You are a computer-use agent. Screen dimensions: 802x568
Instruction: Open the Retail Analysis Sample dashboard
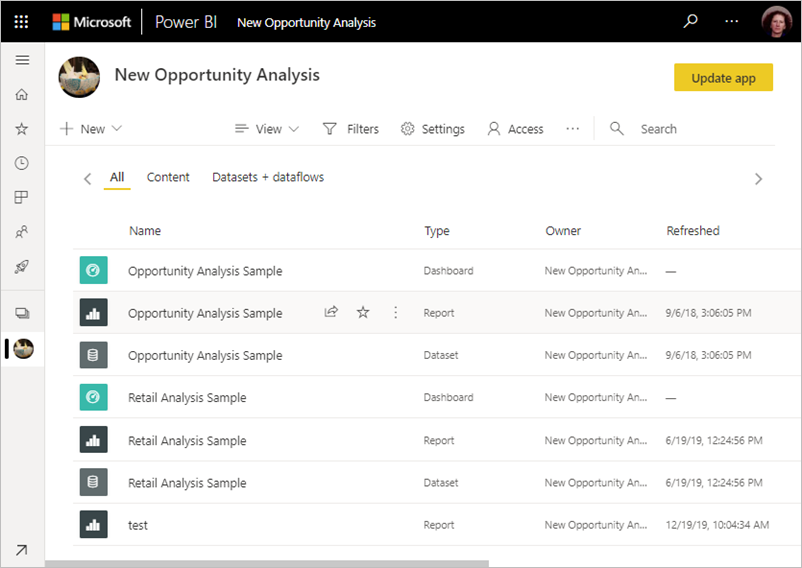click(x=187, y=398)
